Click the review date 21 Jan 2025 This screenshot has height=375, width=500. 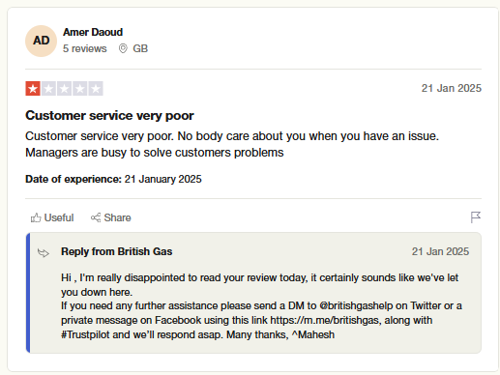(451, 88)
